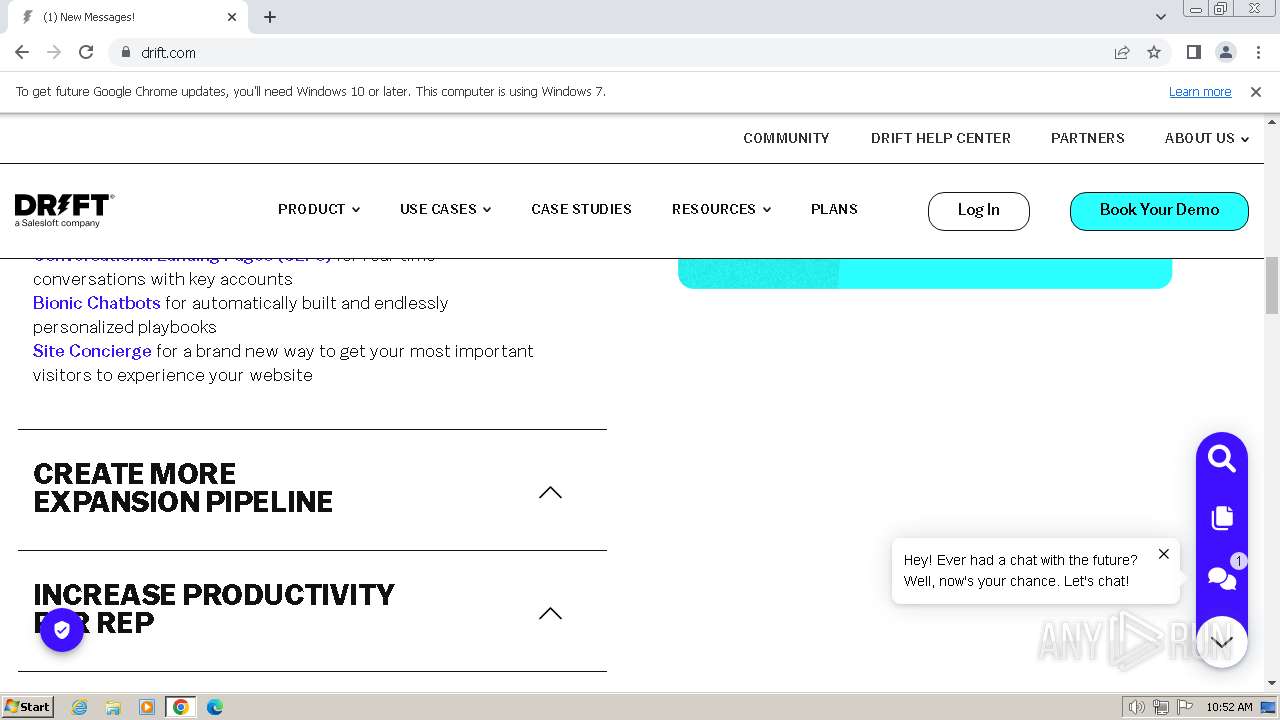1280x720 pixels.
Task: Bookmark this tab star icon
Action: click(1154, 52)
